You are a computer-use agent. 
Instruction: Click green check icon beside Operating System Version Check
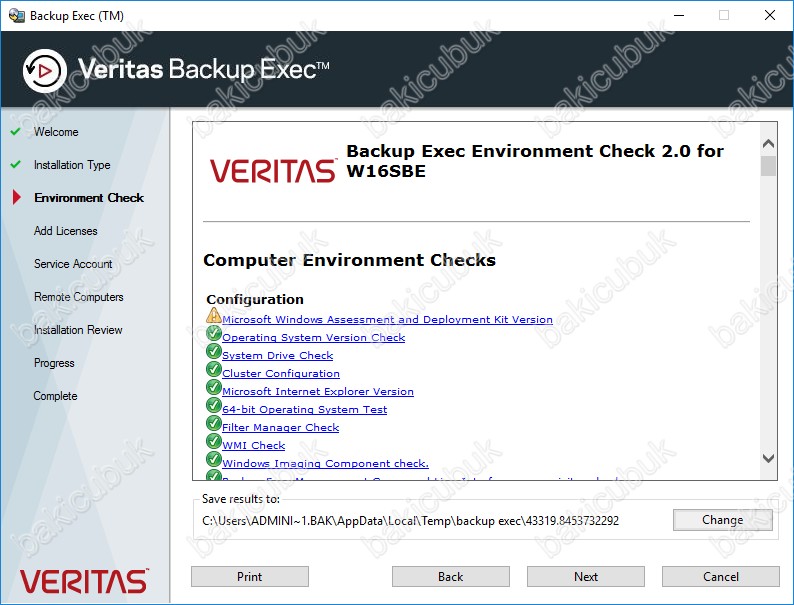[x=214, y=334]
